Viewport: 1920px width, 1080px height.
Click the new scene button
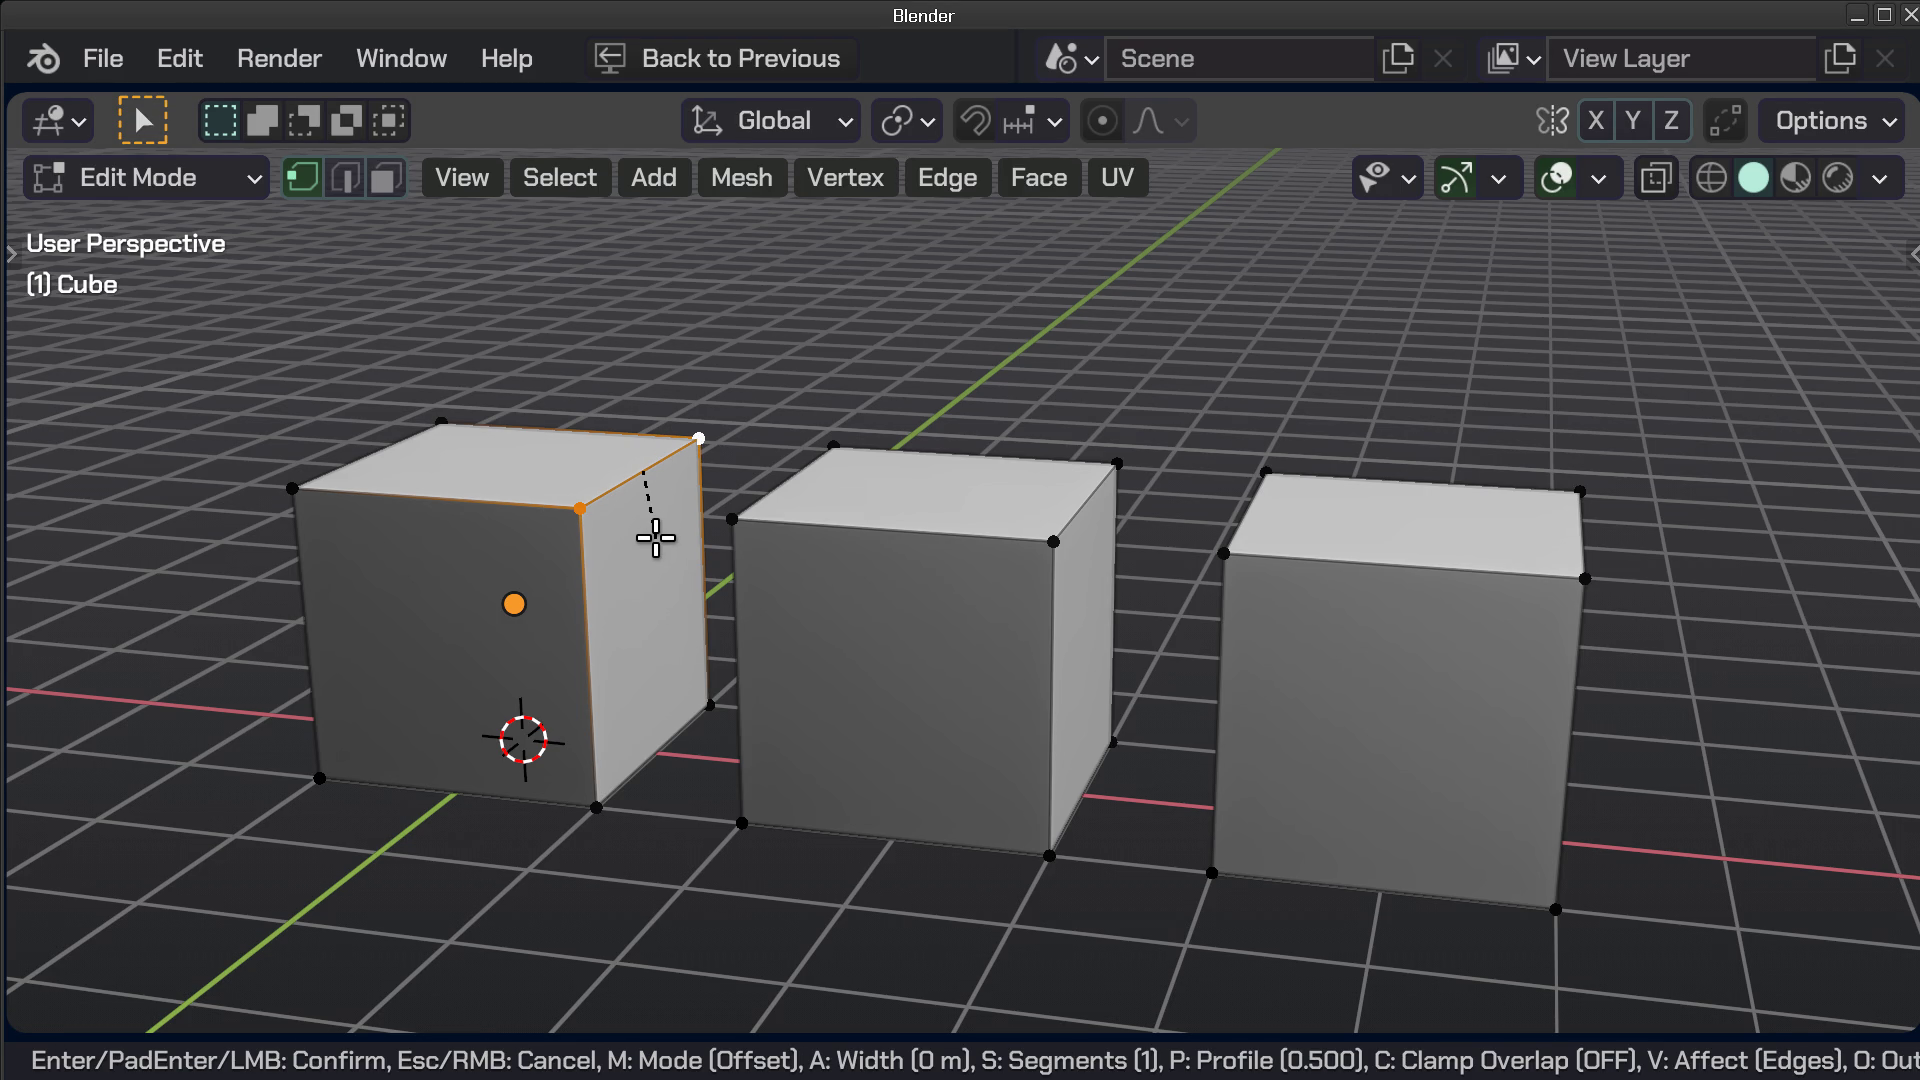point(1397,58)
